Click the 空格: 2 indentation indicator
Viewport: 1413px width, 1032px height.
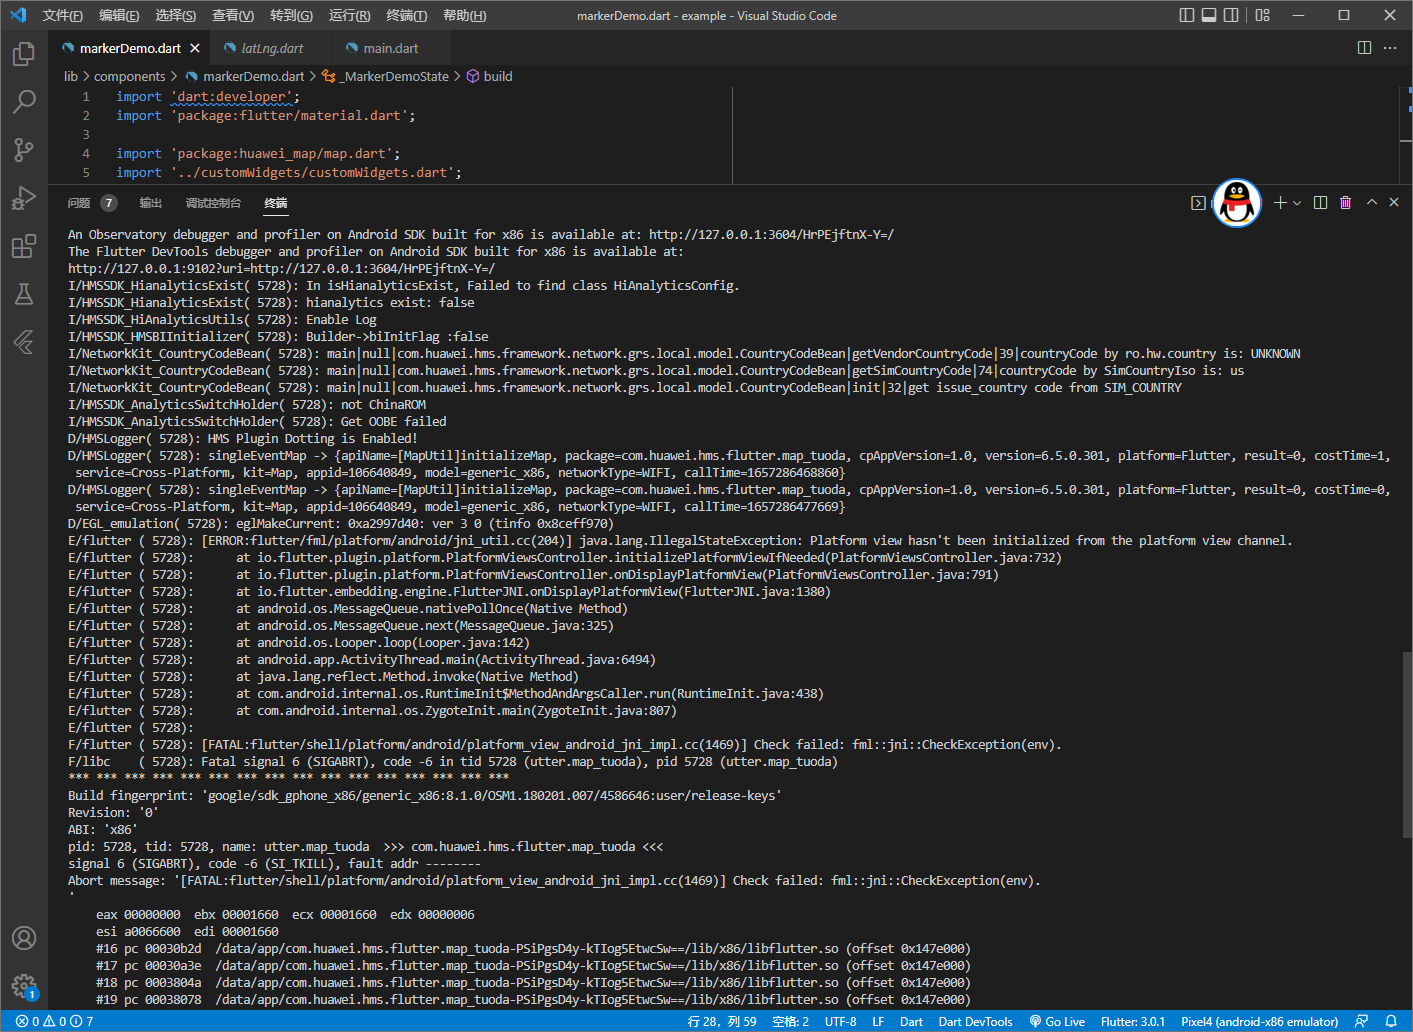click(x=790, y=1022)
